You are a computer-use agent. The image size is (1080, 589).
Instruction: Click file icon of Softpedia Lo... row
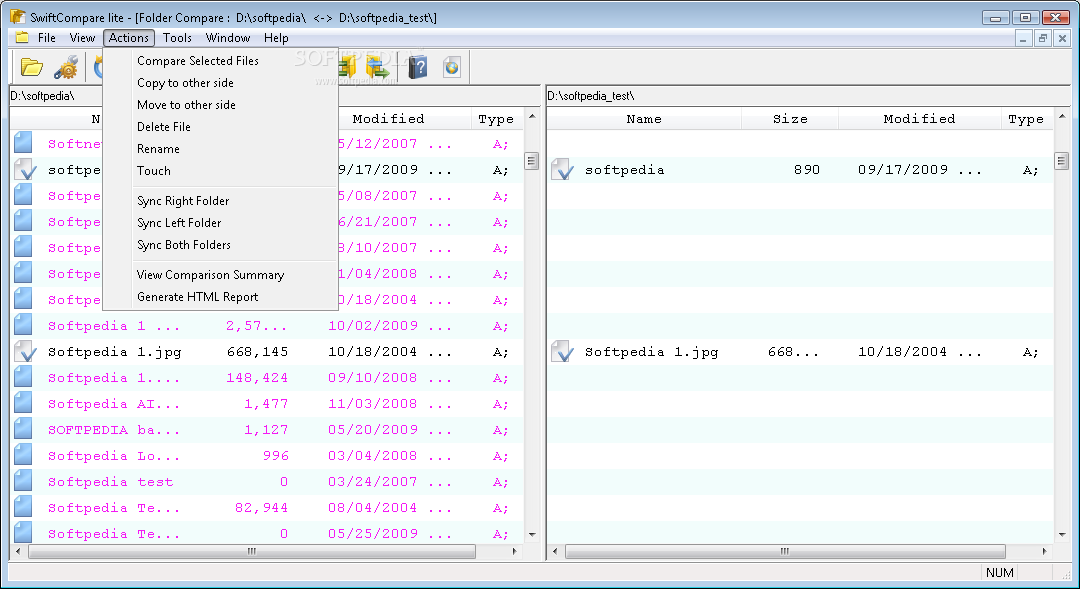pos(23,455)
